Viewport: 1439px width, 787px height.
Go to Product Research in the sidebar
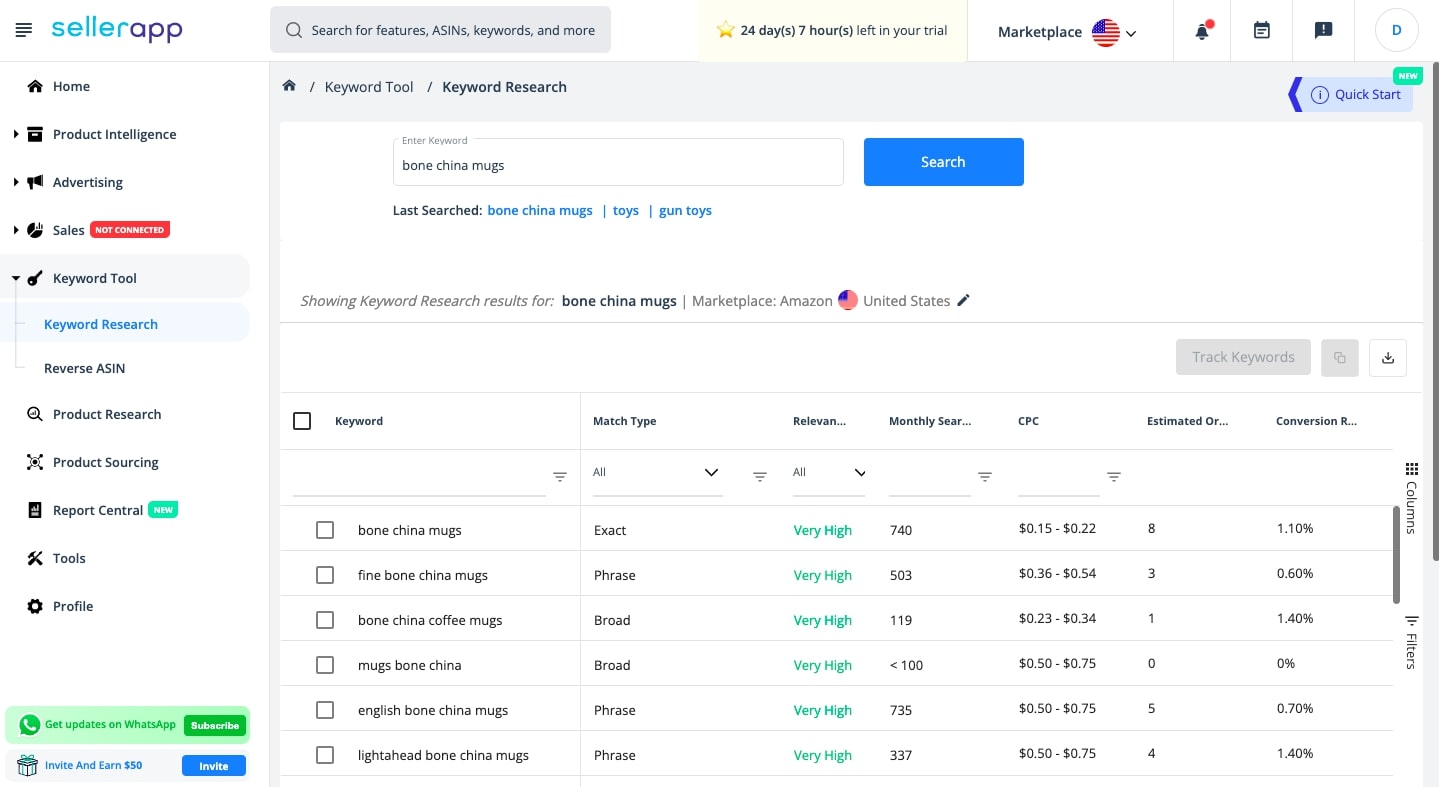point(107,414)
